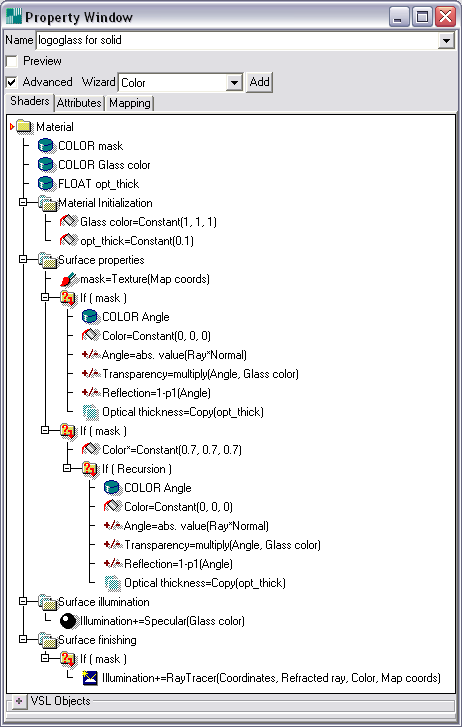The height and width of the screenshot is (727, 462).
Task: Click the Add button
Action: (x=259, y=83)
